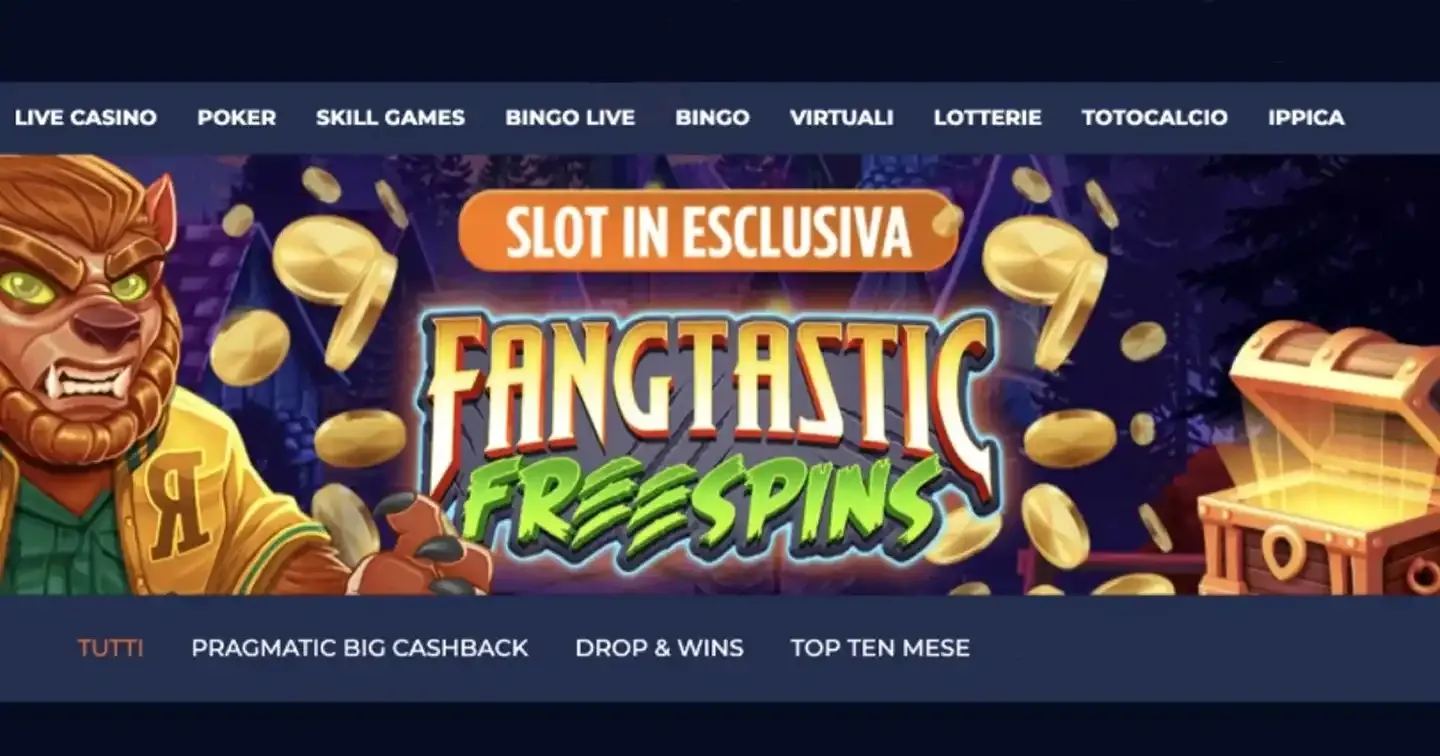The width and height of the screenshot is (1440, 756).
Task: Open the Live Casino section
Action: pyautogui.click(x=86, y=118)
